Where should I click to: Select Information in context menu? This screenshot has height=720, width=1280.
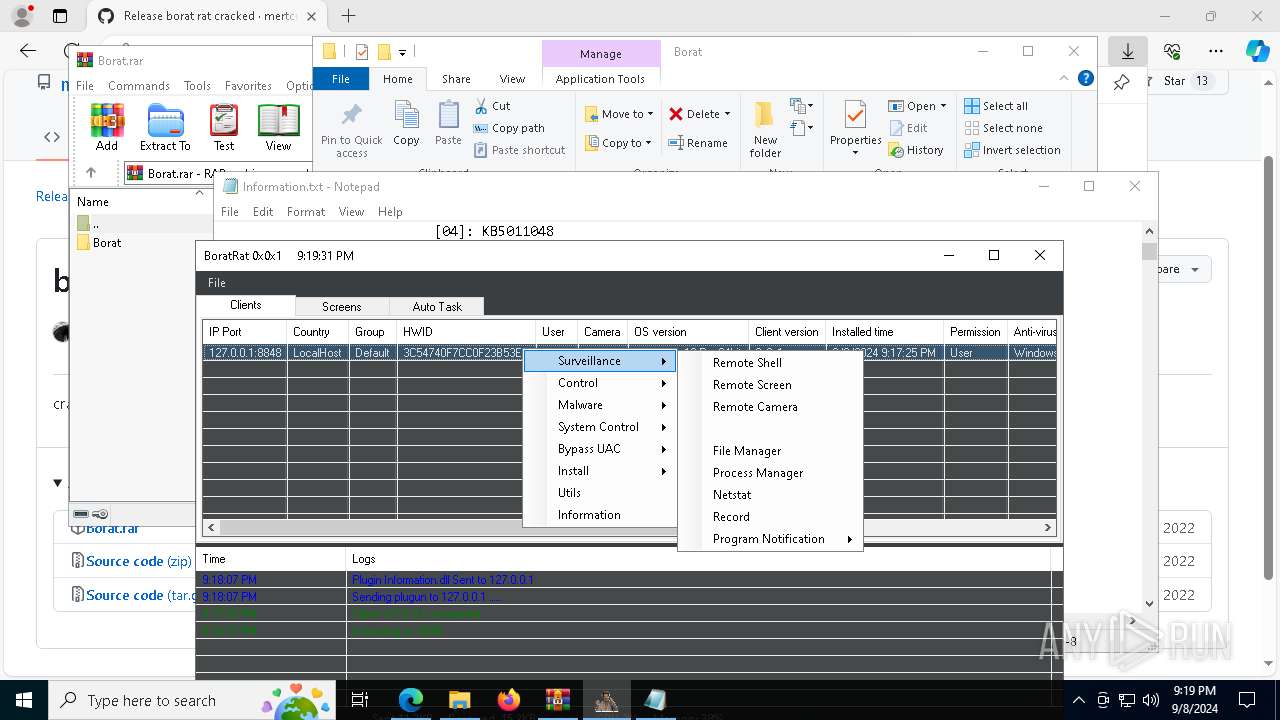point(600,515)
